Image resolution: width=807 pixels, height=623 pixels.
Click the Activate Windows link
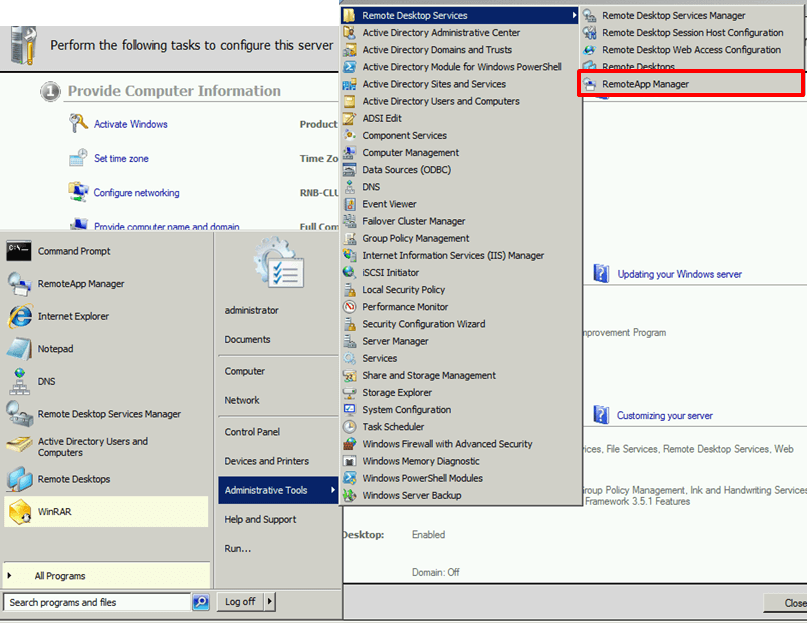coord(130,125)
